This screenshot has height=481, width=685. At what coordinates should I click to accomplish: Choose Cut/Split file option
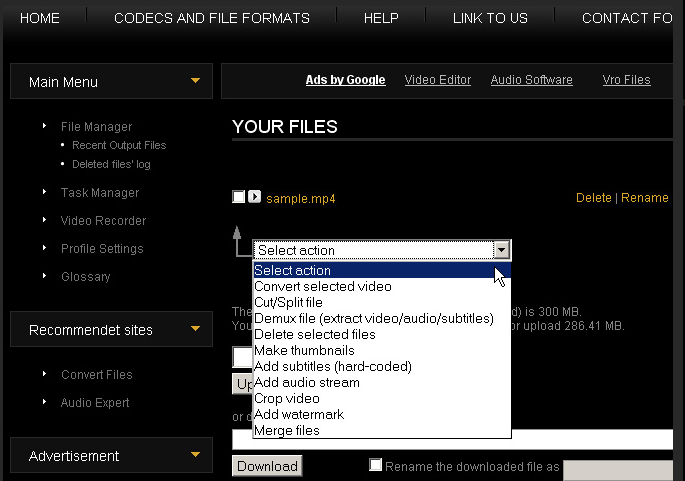[382, 302]
